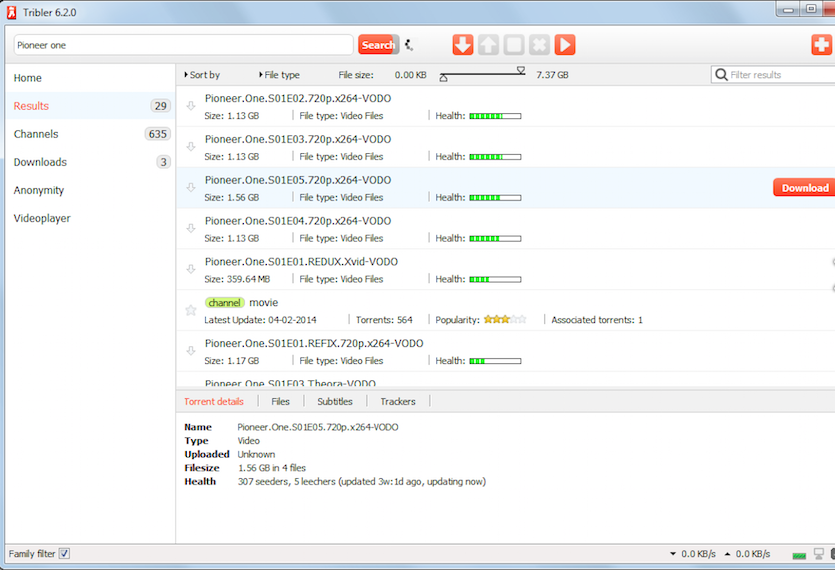Click the red Download button for S01E05

(805, 188)
